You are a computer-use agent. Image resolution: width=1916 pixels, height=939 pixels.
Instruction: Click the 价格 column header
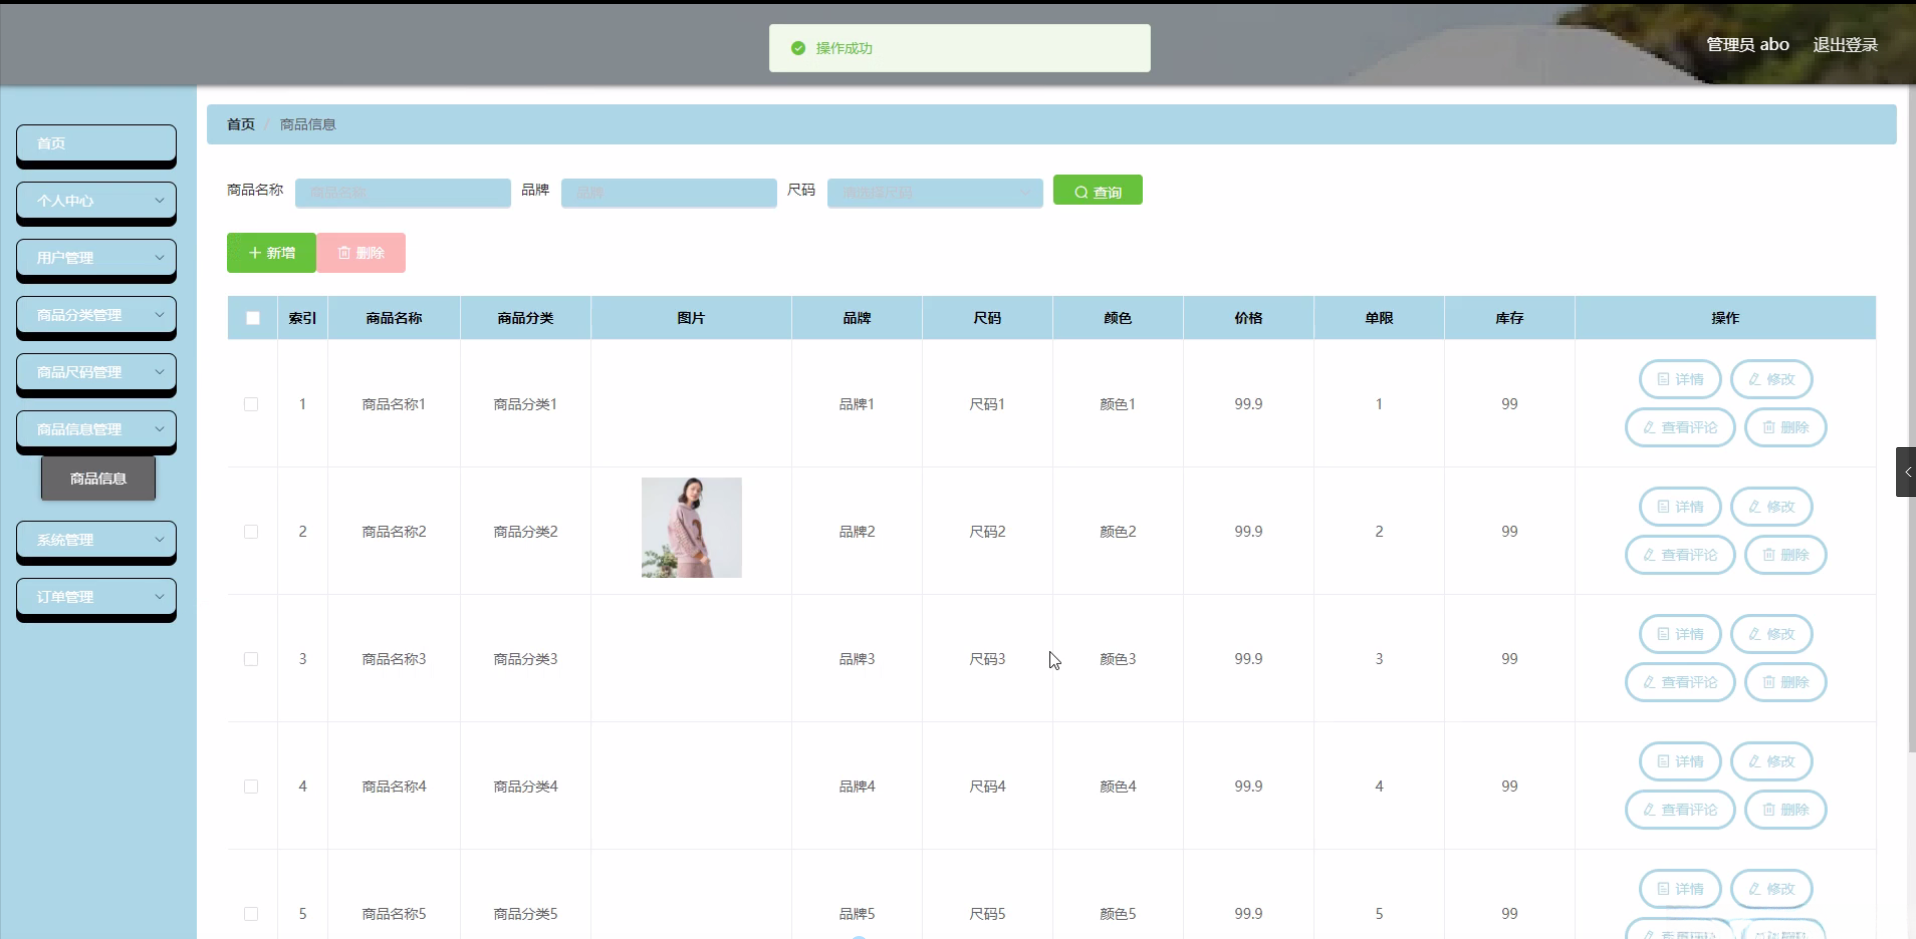pyautogui.click(x=1248, y=318)
